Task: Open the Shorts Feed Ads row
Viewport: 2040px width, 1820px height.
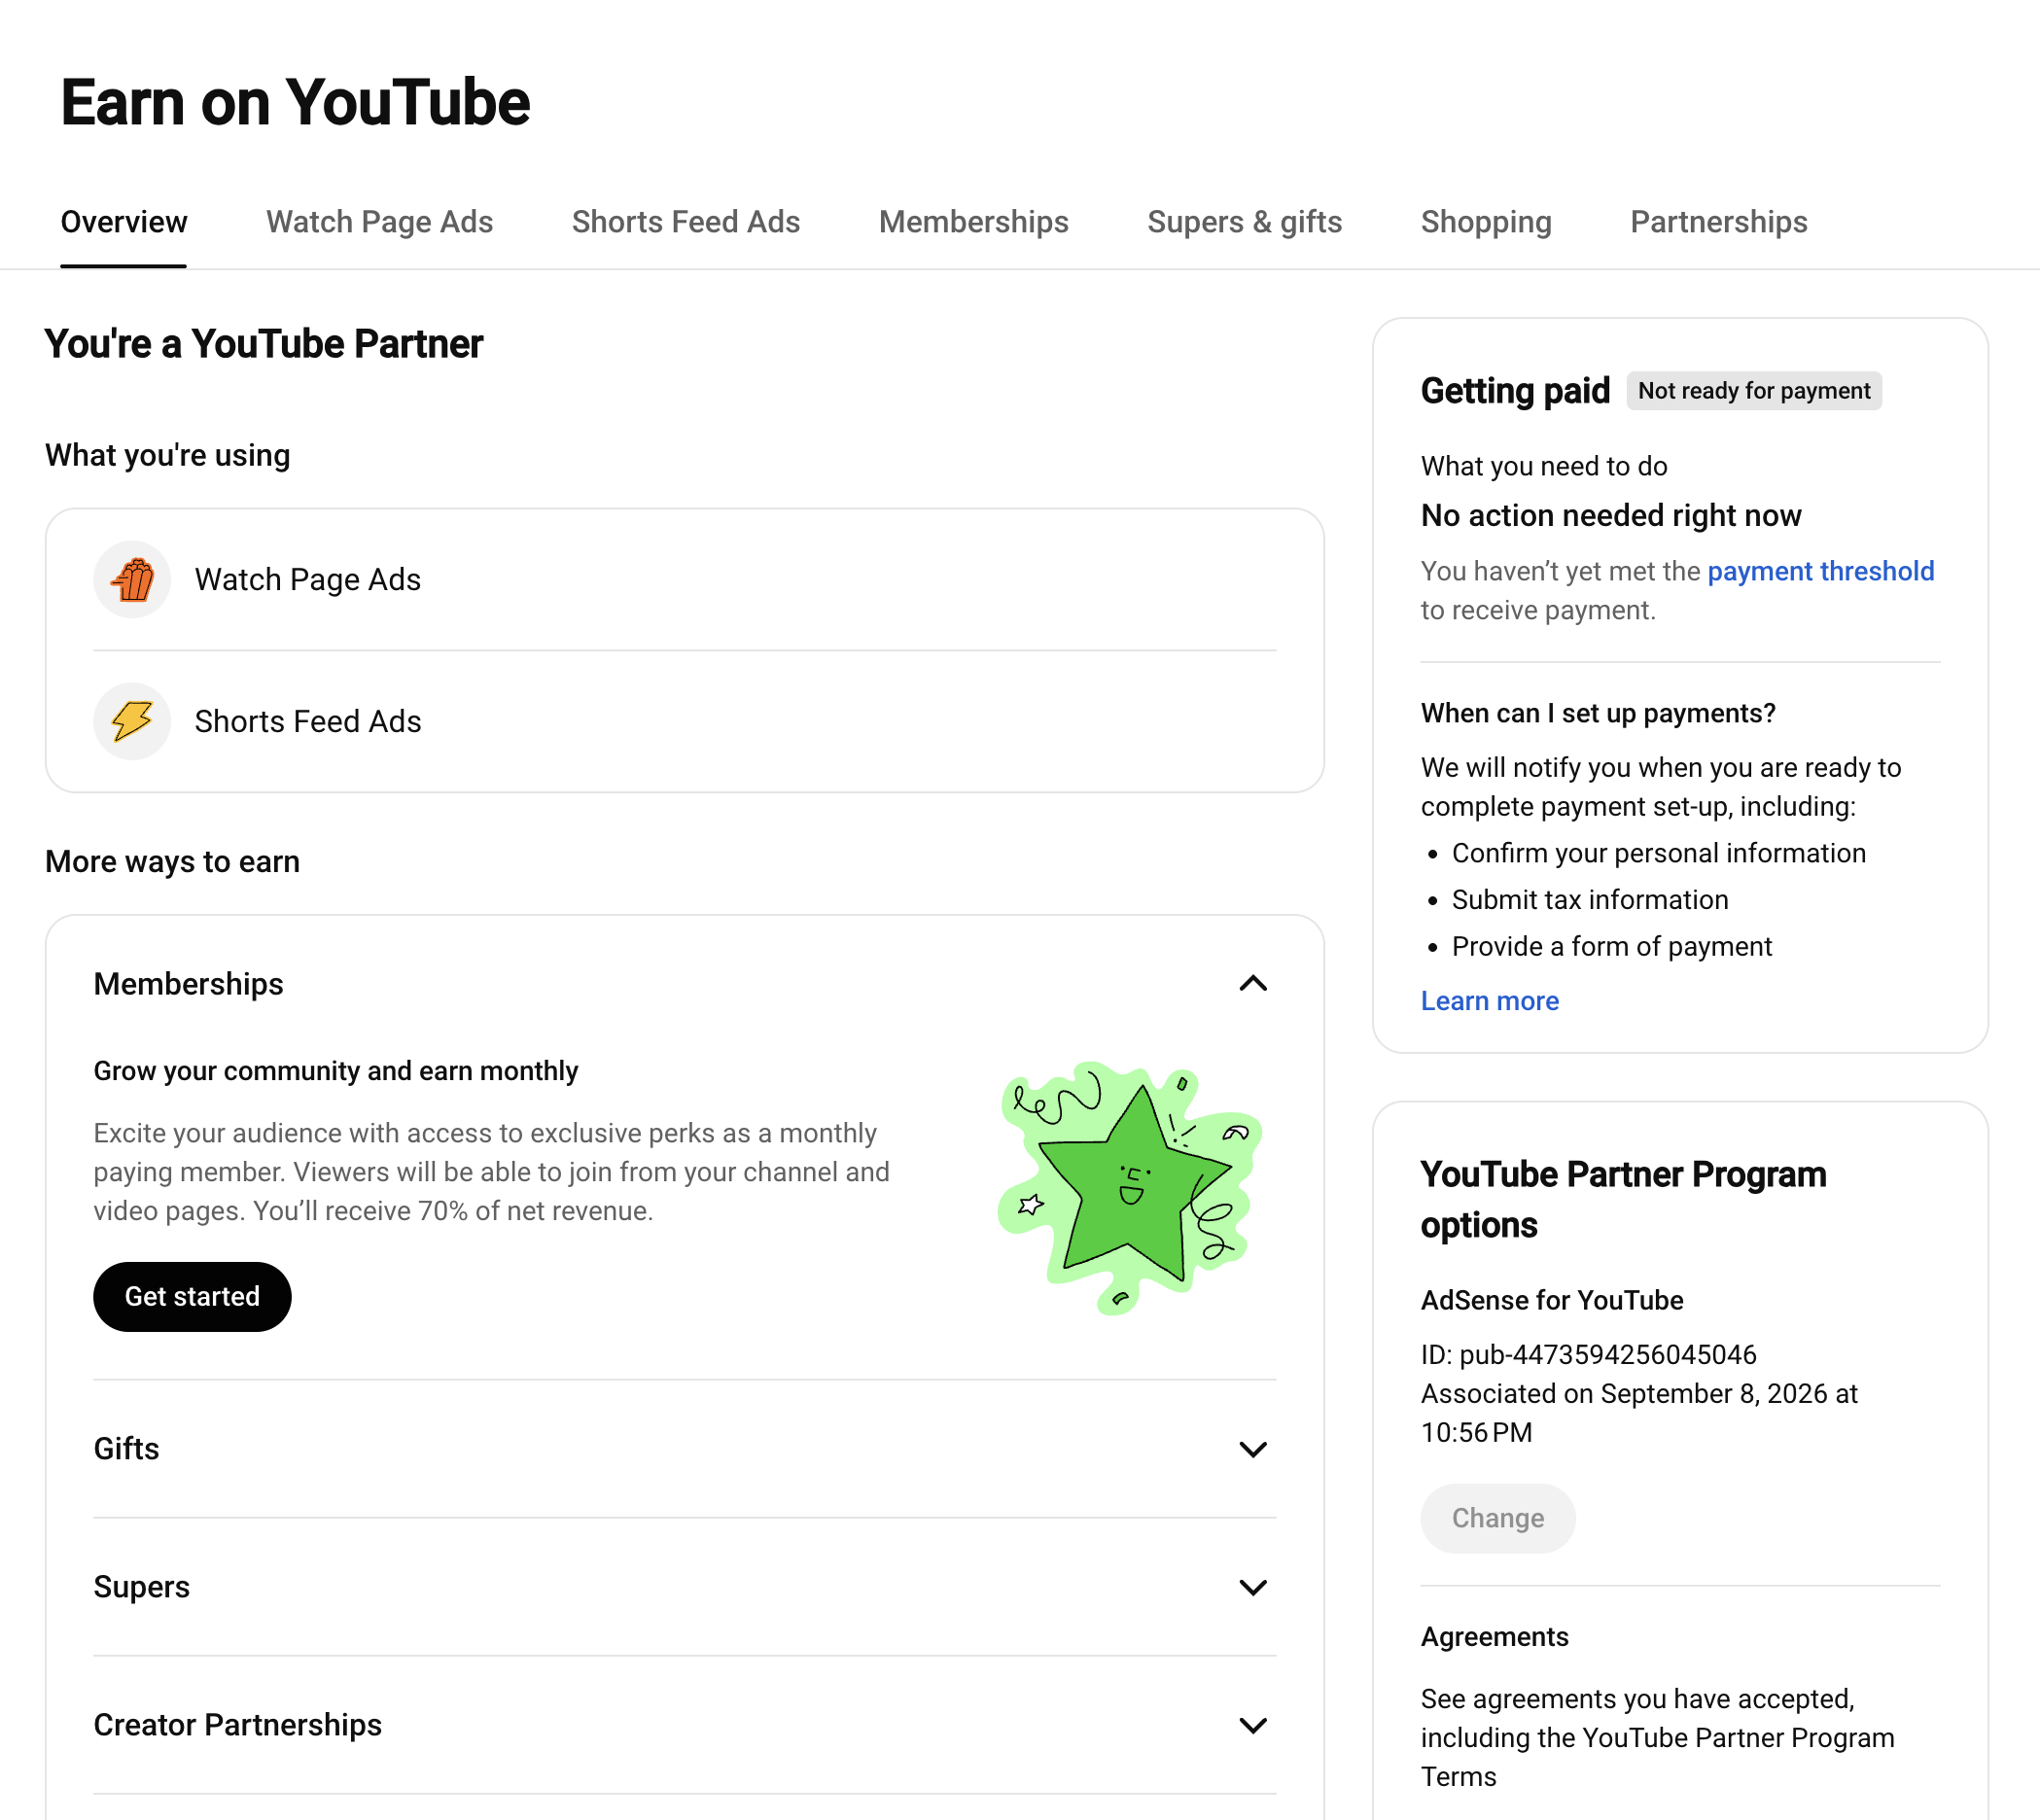Action: click(x=685, y=721)
